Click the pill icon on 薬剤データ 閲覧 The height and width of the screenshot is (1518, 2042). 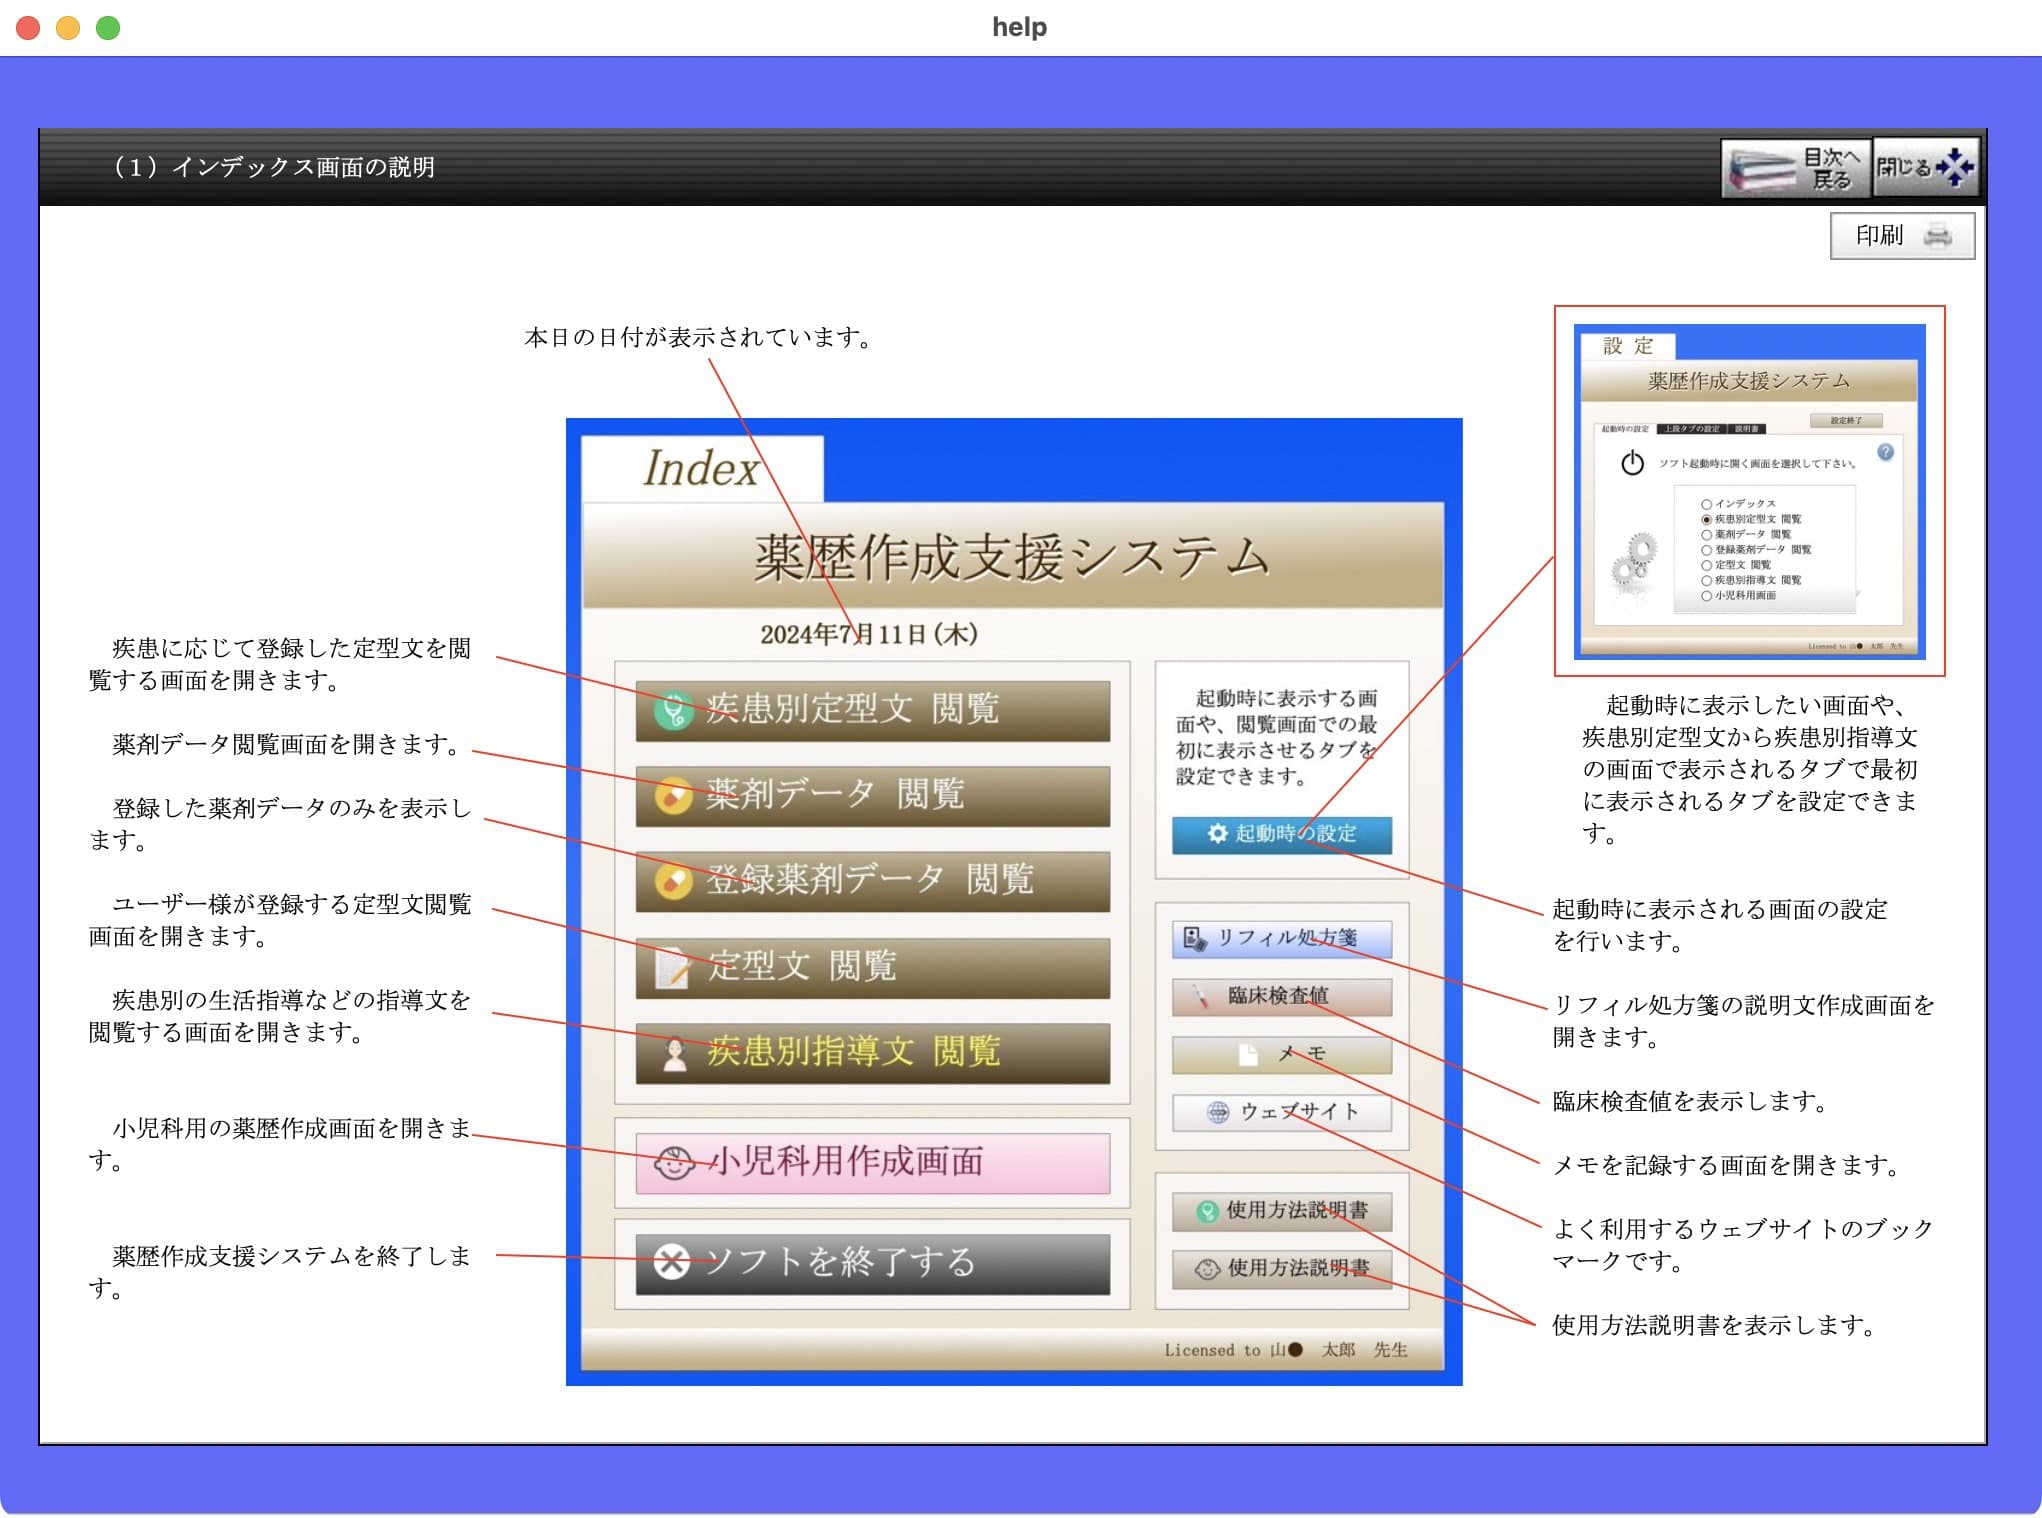click(x=674, y=796)
